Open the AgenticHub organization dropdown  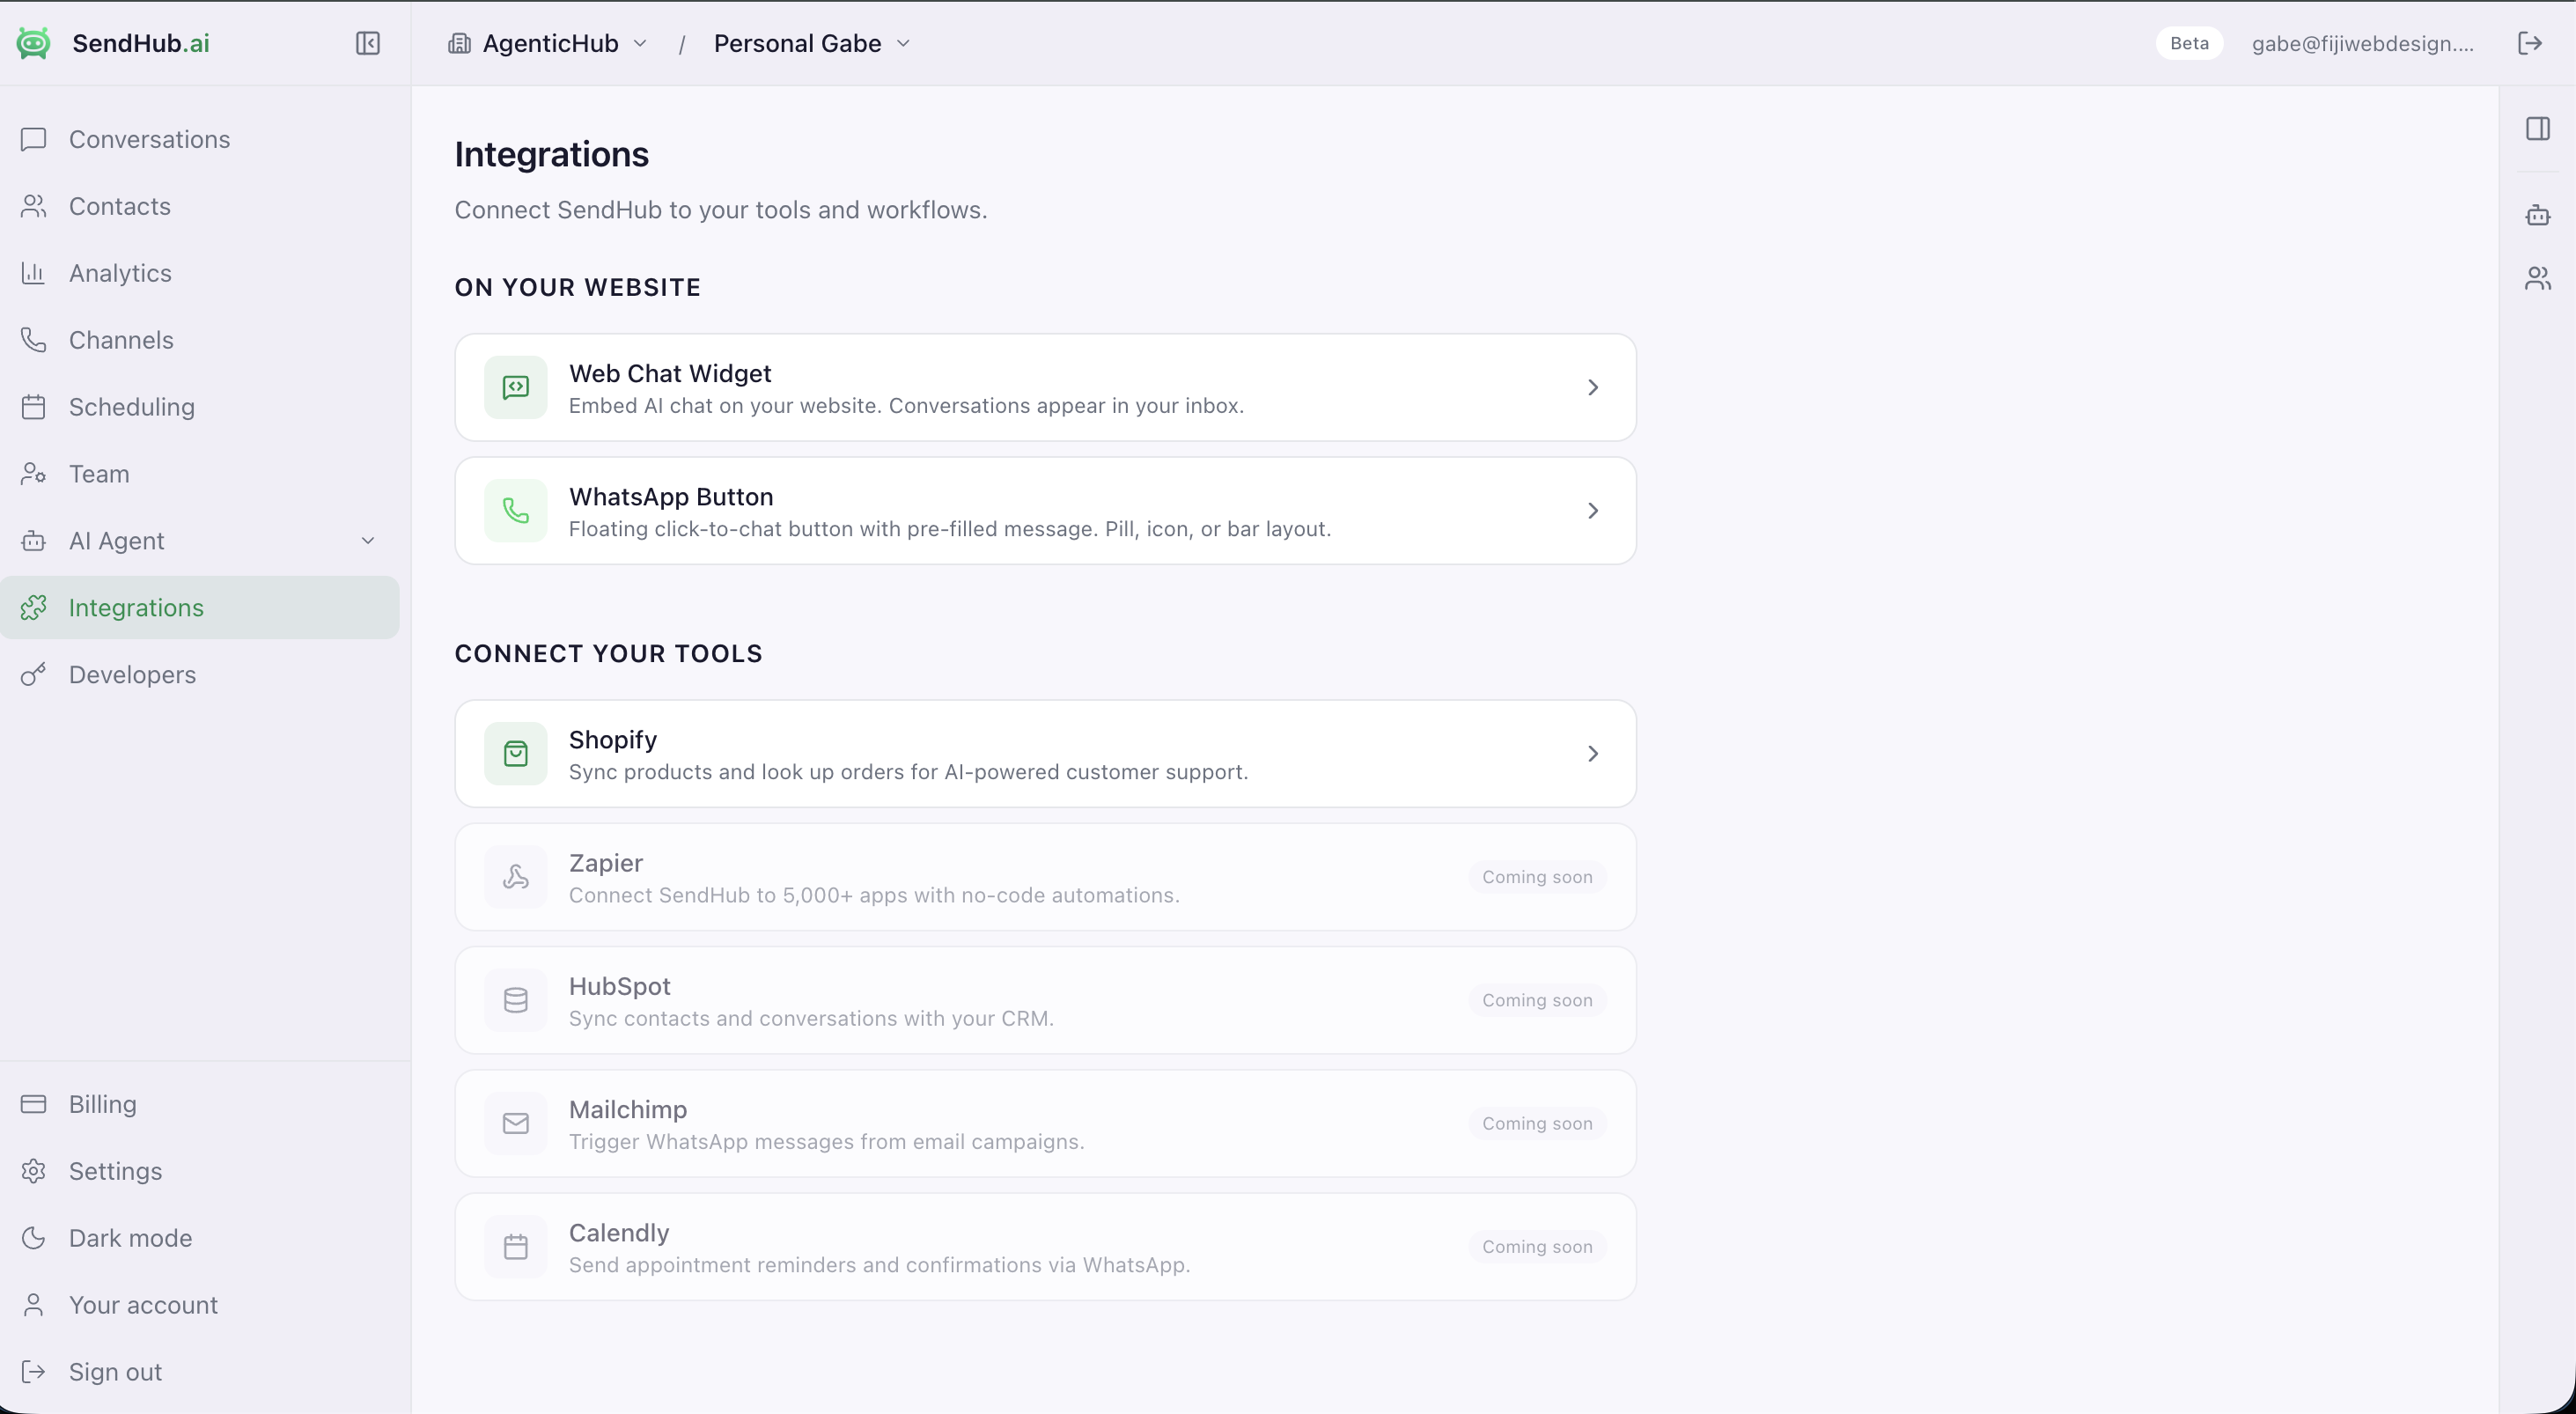[x=548, y=43]
